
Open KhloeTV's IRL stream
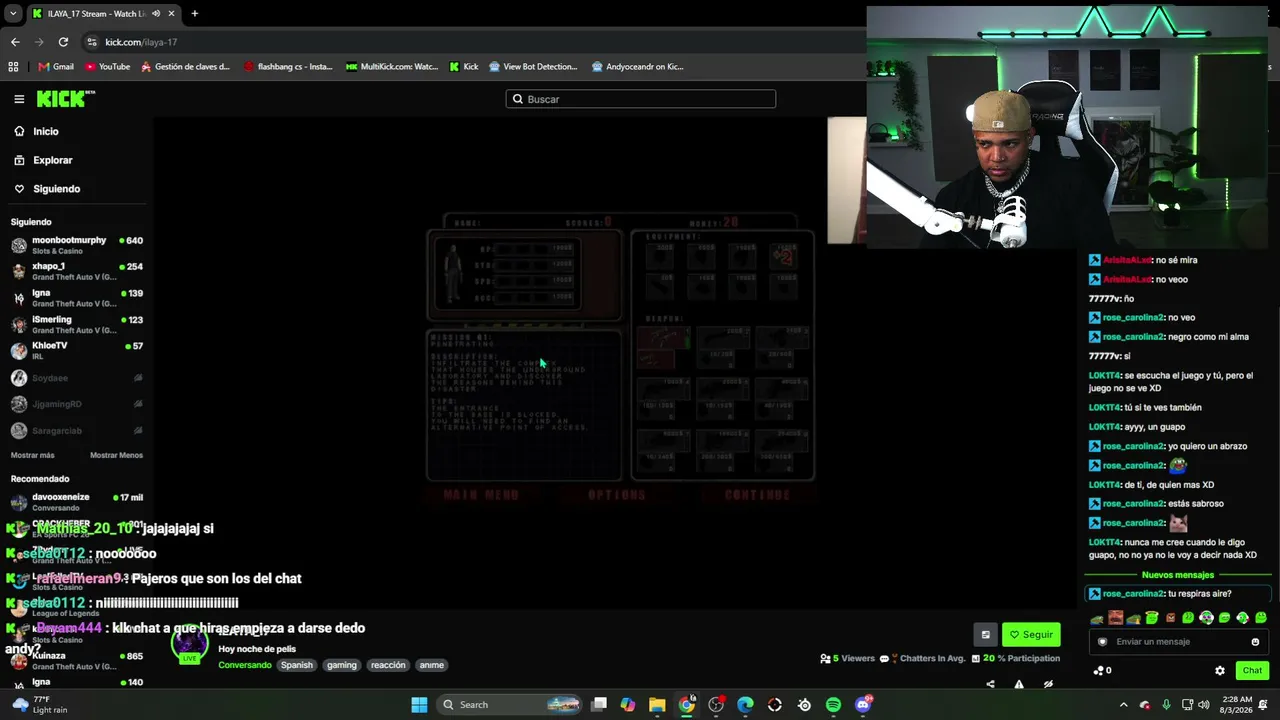(77, 350)
